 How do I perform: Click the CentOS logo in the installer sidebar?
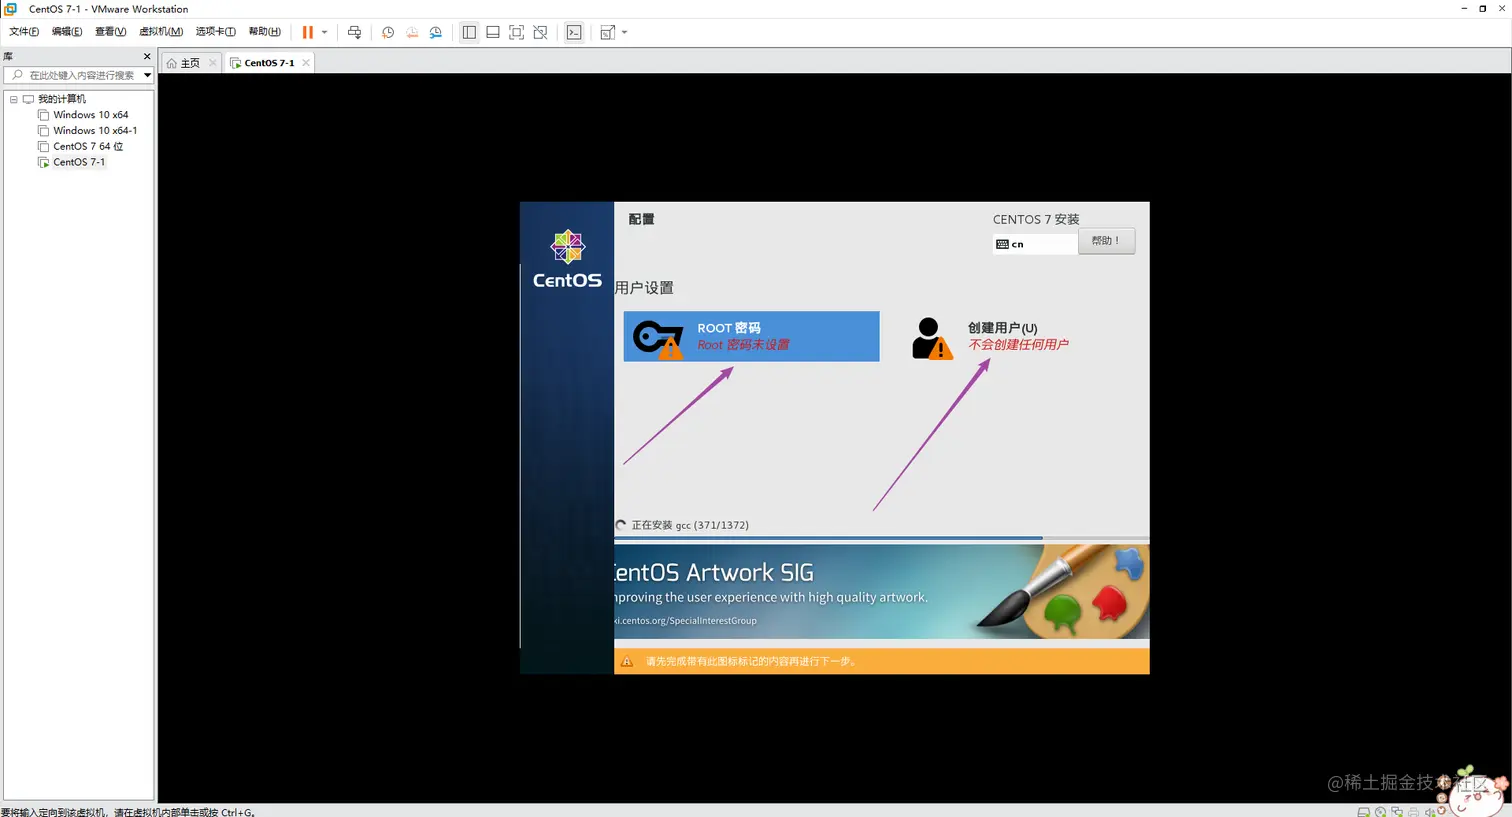pyautogui.click(x=567, y=260)
